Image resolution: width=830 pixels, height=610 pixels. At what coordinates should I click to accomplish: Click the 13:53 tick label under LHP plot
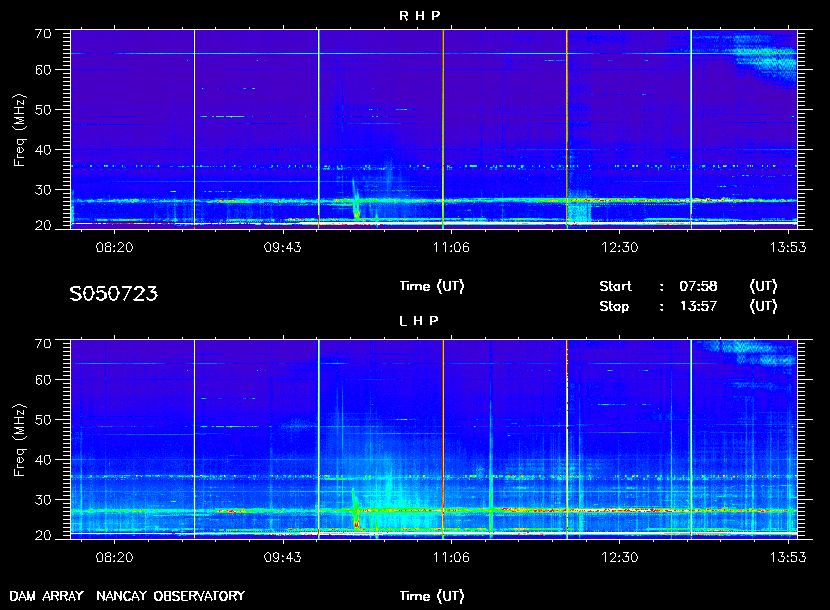(788, 557)
